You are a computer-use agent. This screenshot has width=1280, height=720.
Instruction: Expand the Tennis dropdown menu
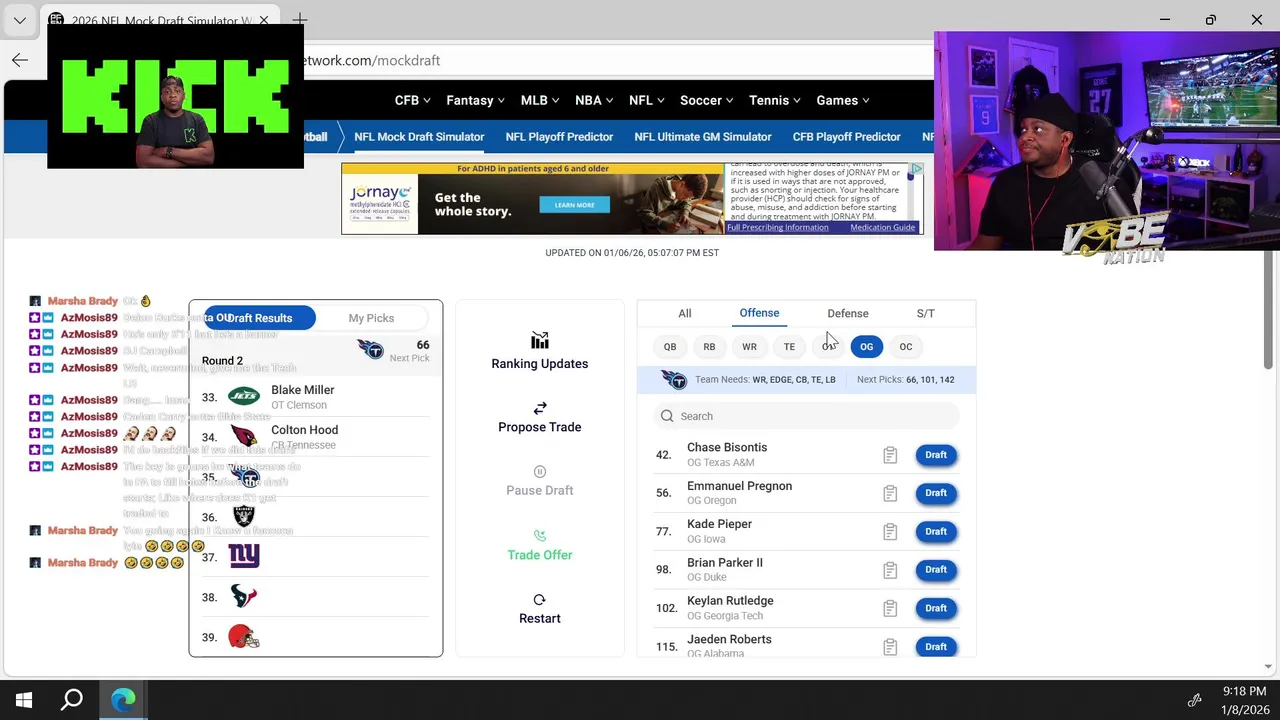click(x=775, y=100)
